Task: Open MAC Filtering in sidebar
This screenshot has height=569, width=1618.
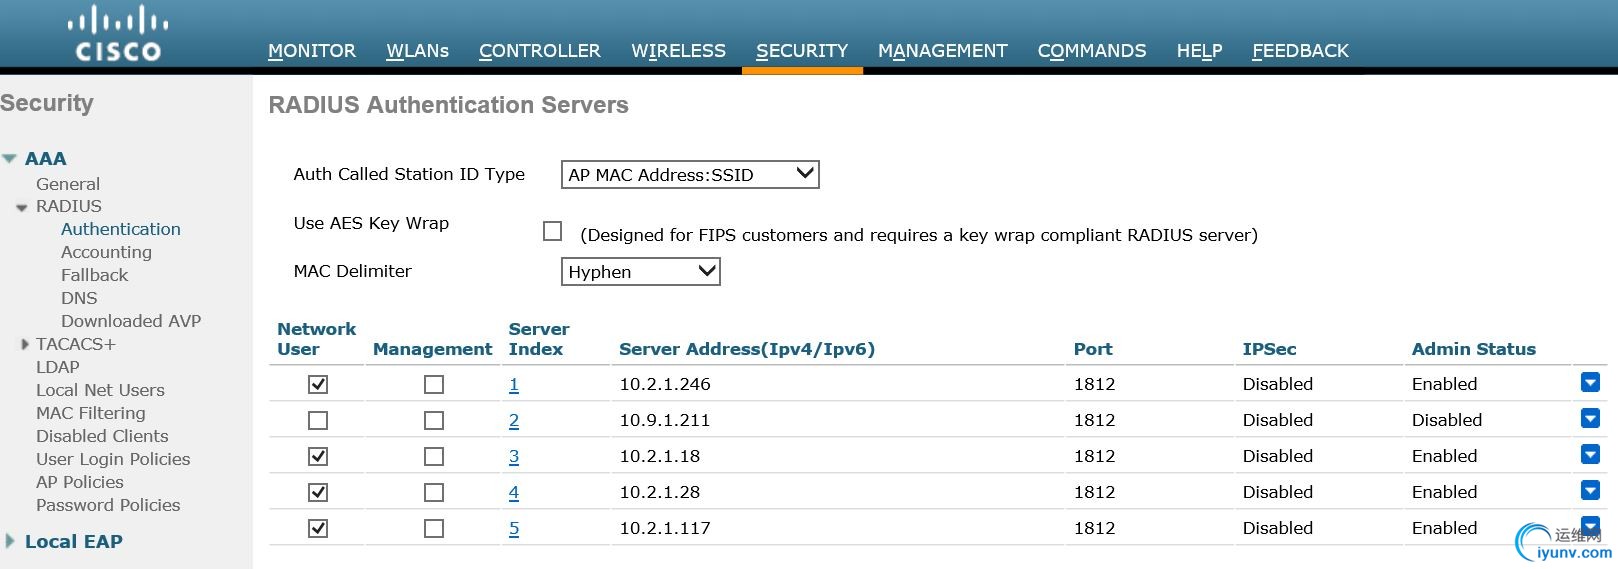Action: 90,413
